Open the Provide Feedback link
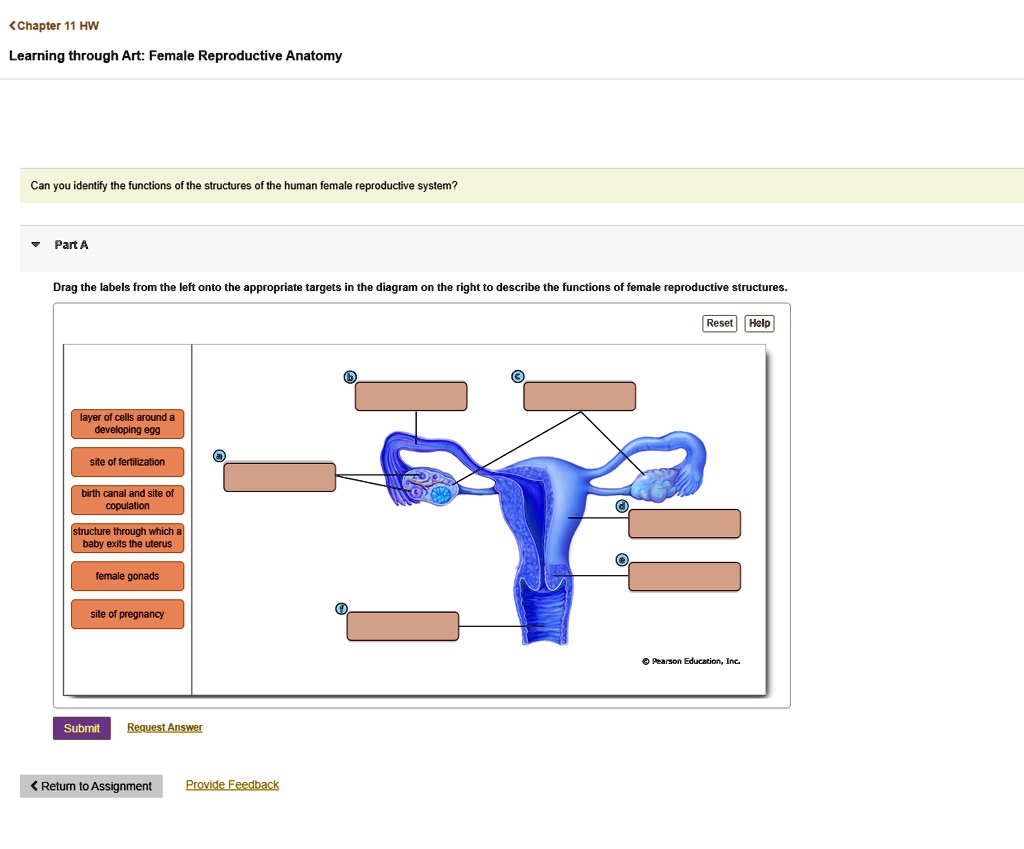Image resolution: width=1024 pixels, height=849 pixels. point(232,784)
